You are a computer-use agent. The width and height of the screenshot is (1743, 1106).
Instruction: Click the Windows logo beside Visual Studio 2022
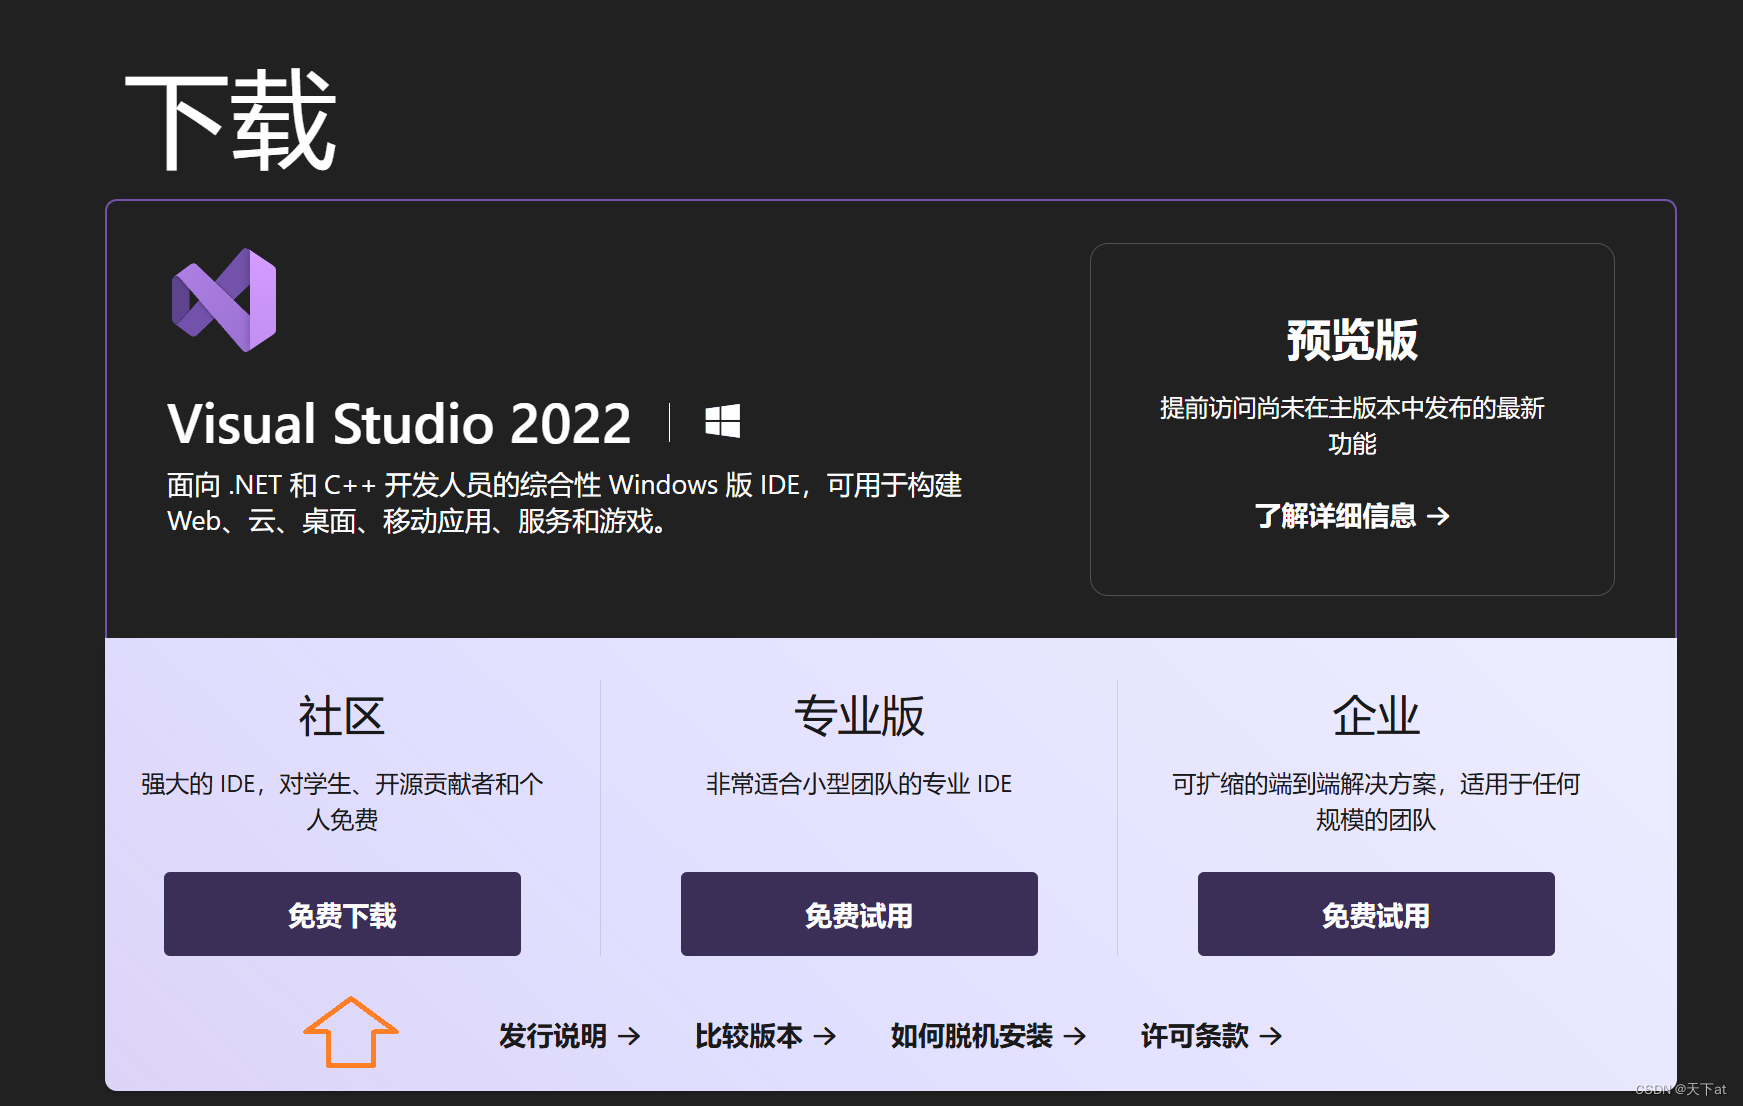[x=722, y=421]
